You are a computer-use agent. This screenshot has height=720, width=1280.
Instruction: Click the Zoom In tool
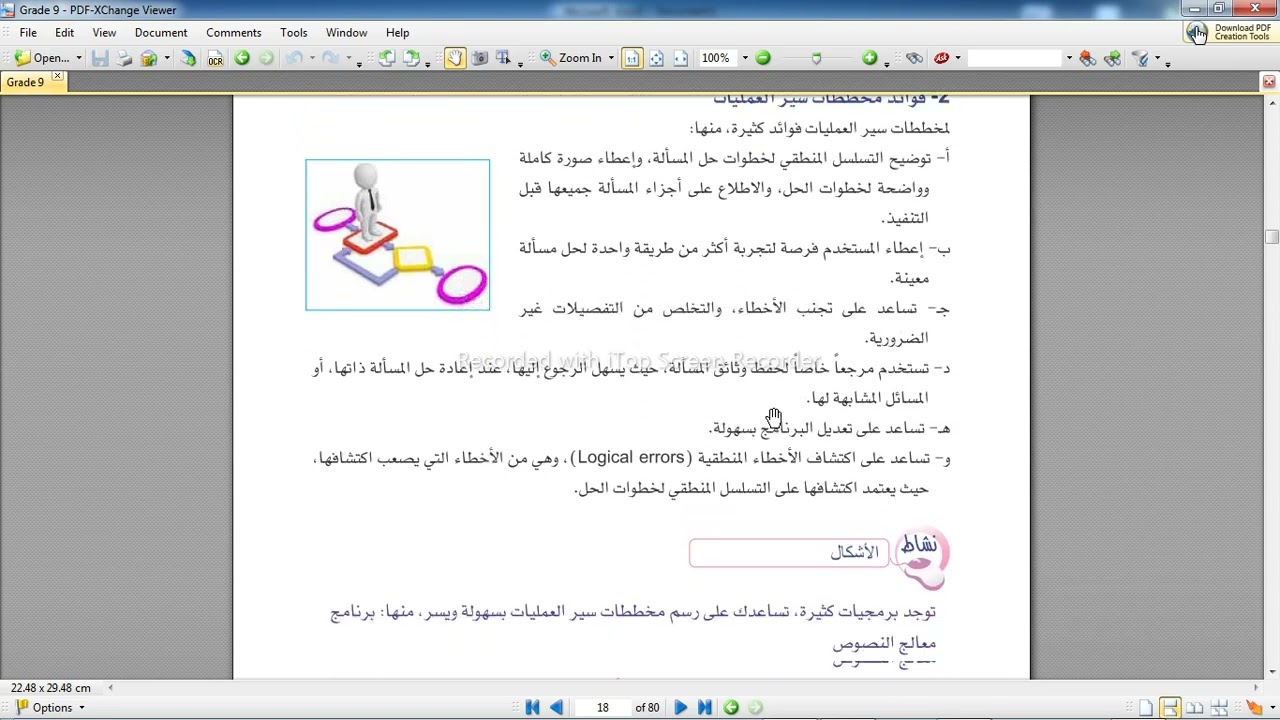click(x=571, y=58)
